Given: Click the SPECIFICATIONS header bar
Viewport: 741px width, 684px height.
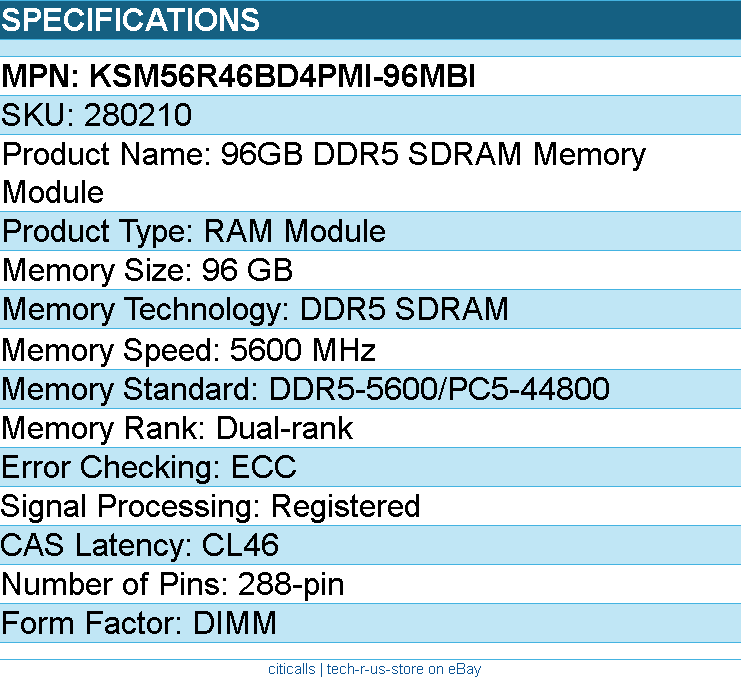Looking at the screenshot, I should 370,20.
